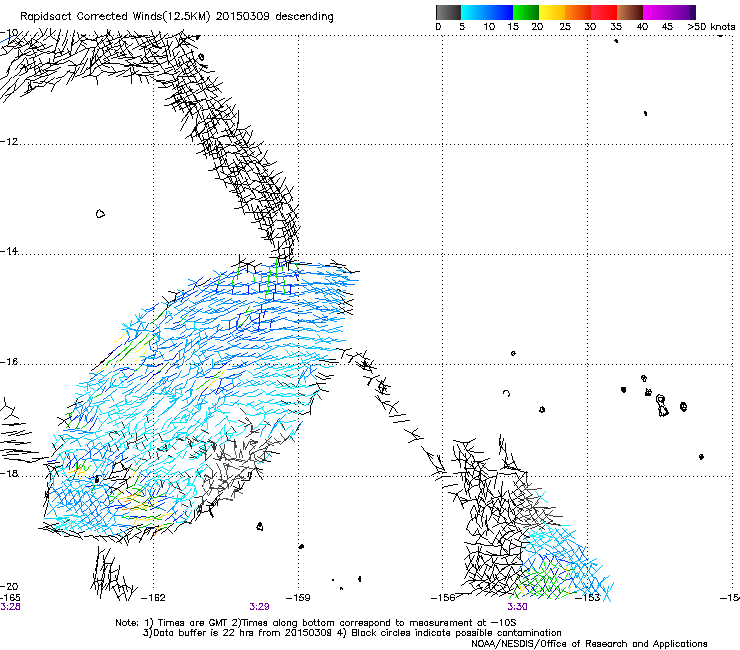740x650 pixels.
Task: Click the '25' legend scale number
Action: coord(565,27)
